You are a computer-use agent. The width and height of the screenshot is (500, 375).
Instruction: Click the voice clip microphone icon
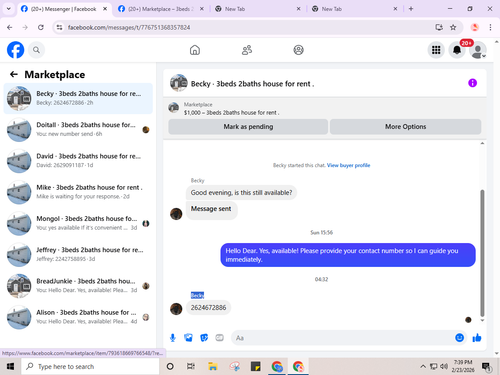tap(173, 338)
